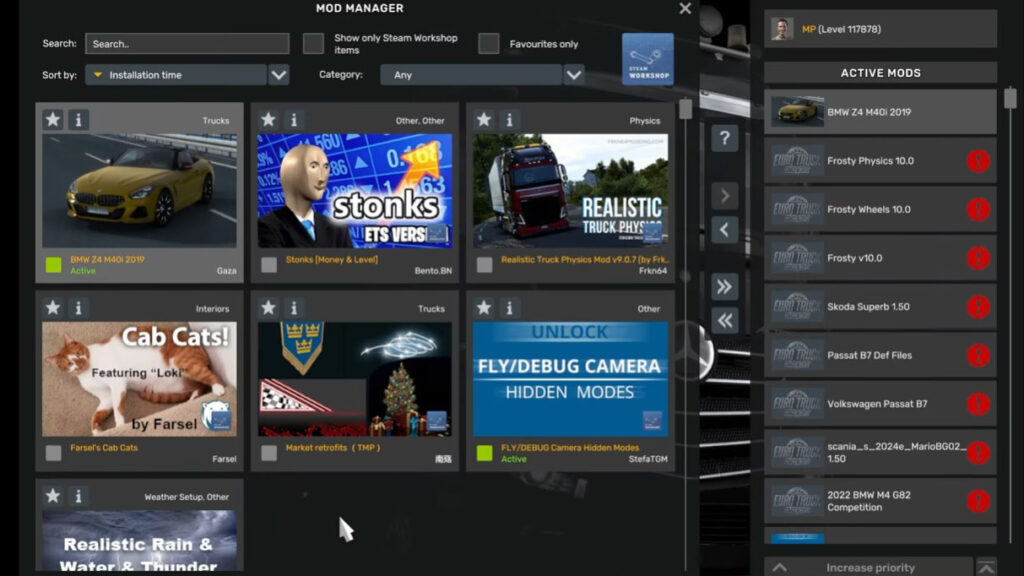Click warning icon on Volkswagen Passat B7
Viewport: 1024px width, 576px height.
[x=978, y=404]
